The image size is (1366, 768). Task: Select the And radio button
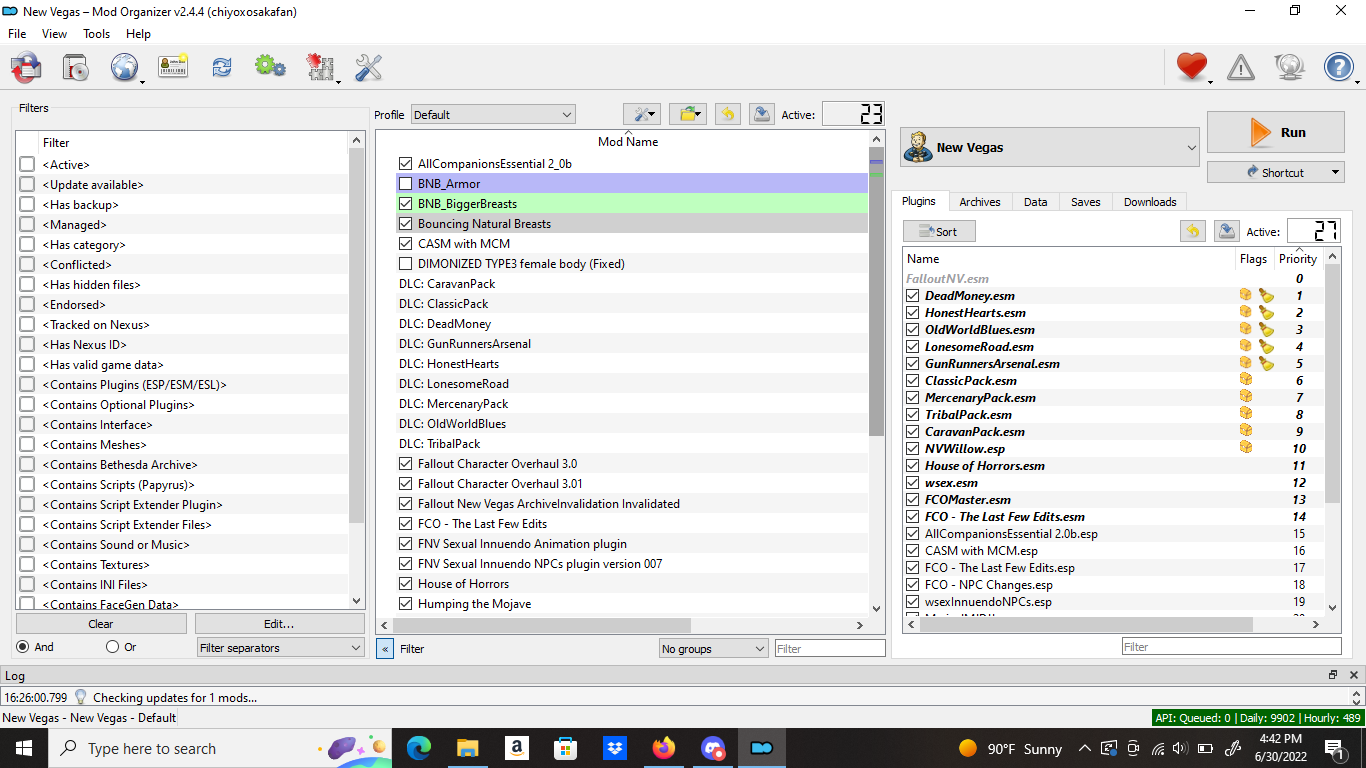23,647
